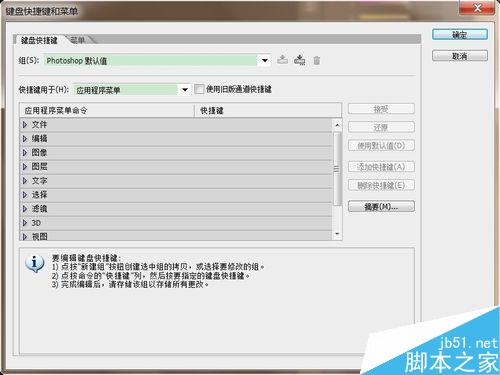Click the 应用程序菜单命令 column header
Viewport: 500px width, 375px height.
pos(107,110)
